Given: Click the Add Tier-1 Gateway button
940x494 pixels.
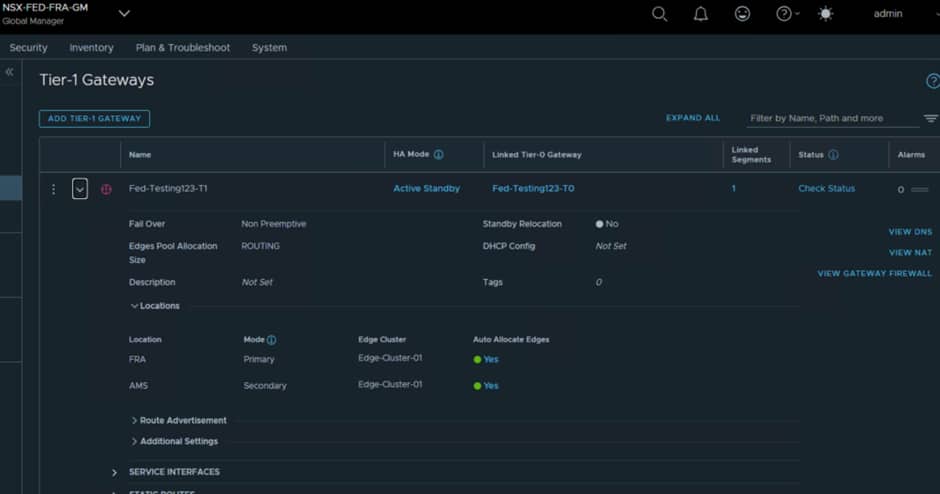Looking at the screenshot, I should click(94, 118).
